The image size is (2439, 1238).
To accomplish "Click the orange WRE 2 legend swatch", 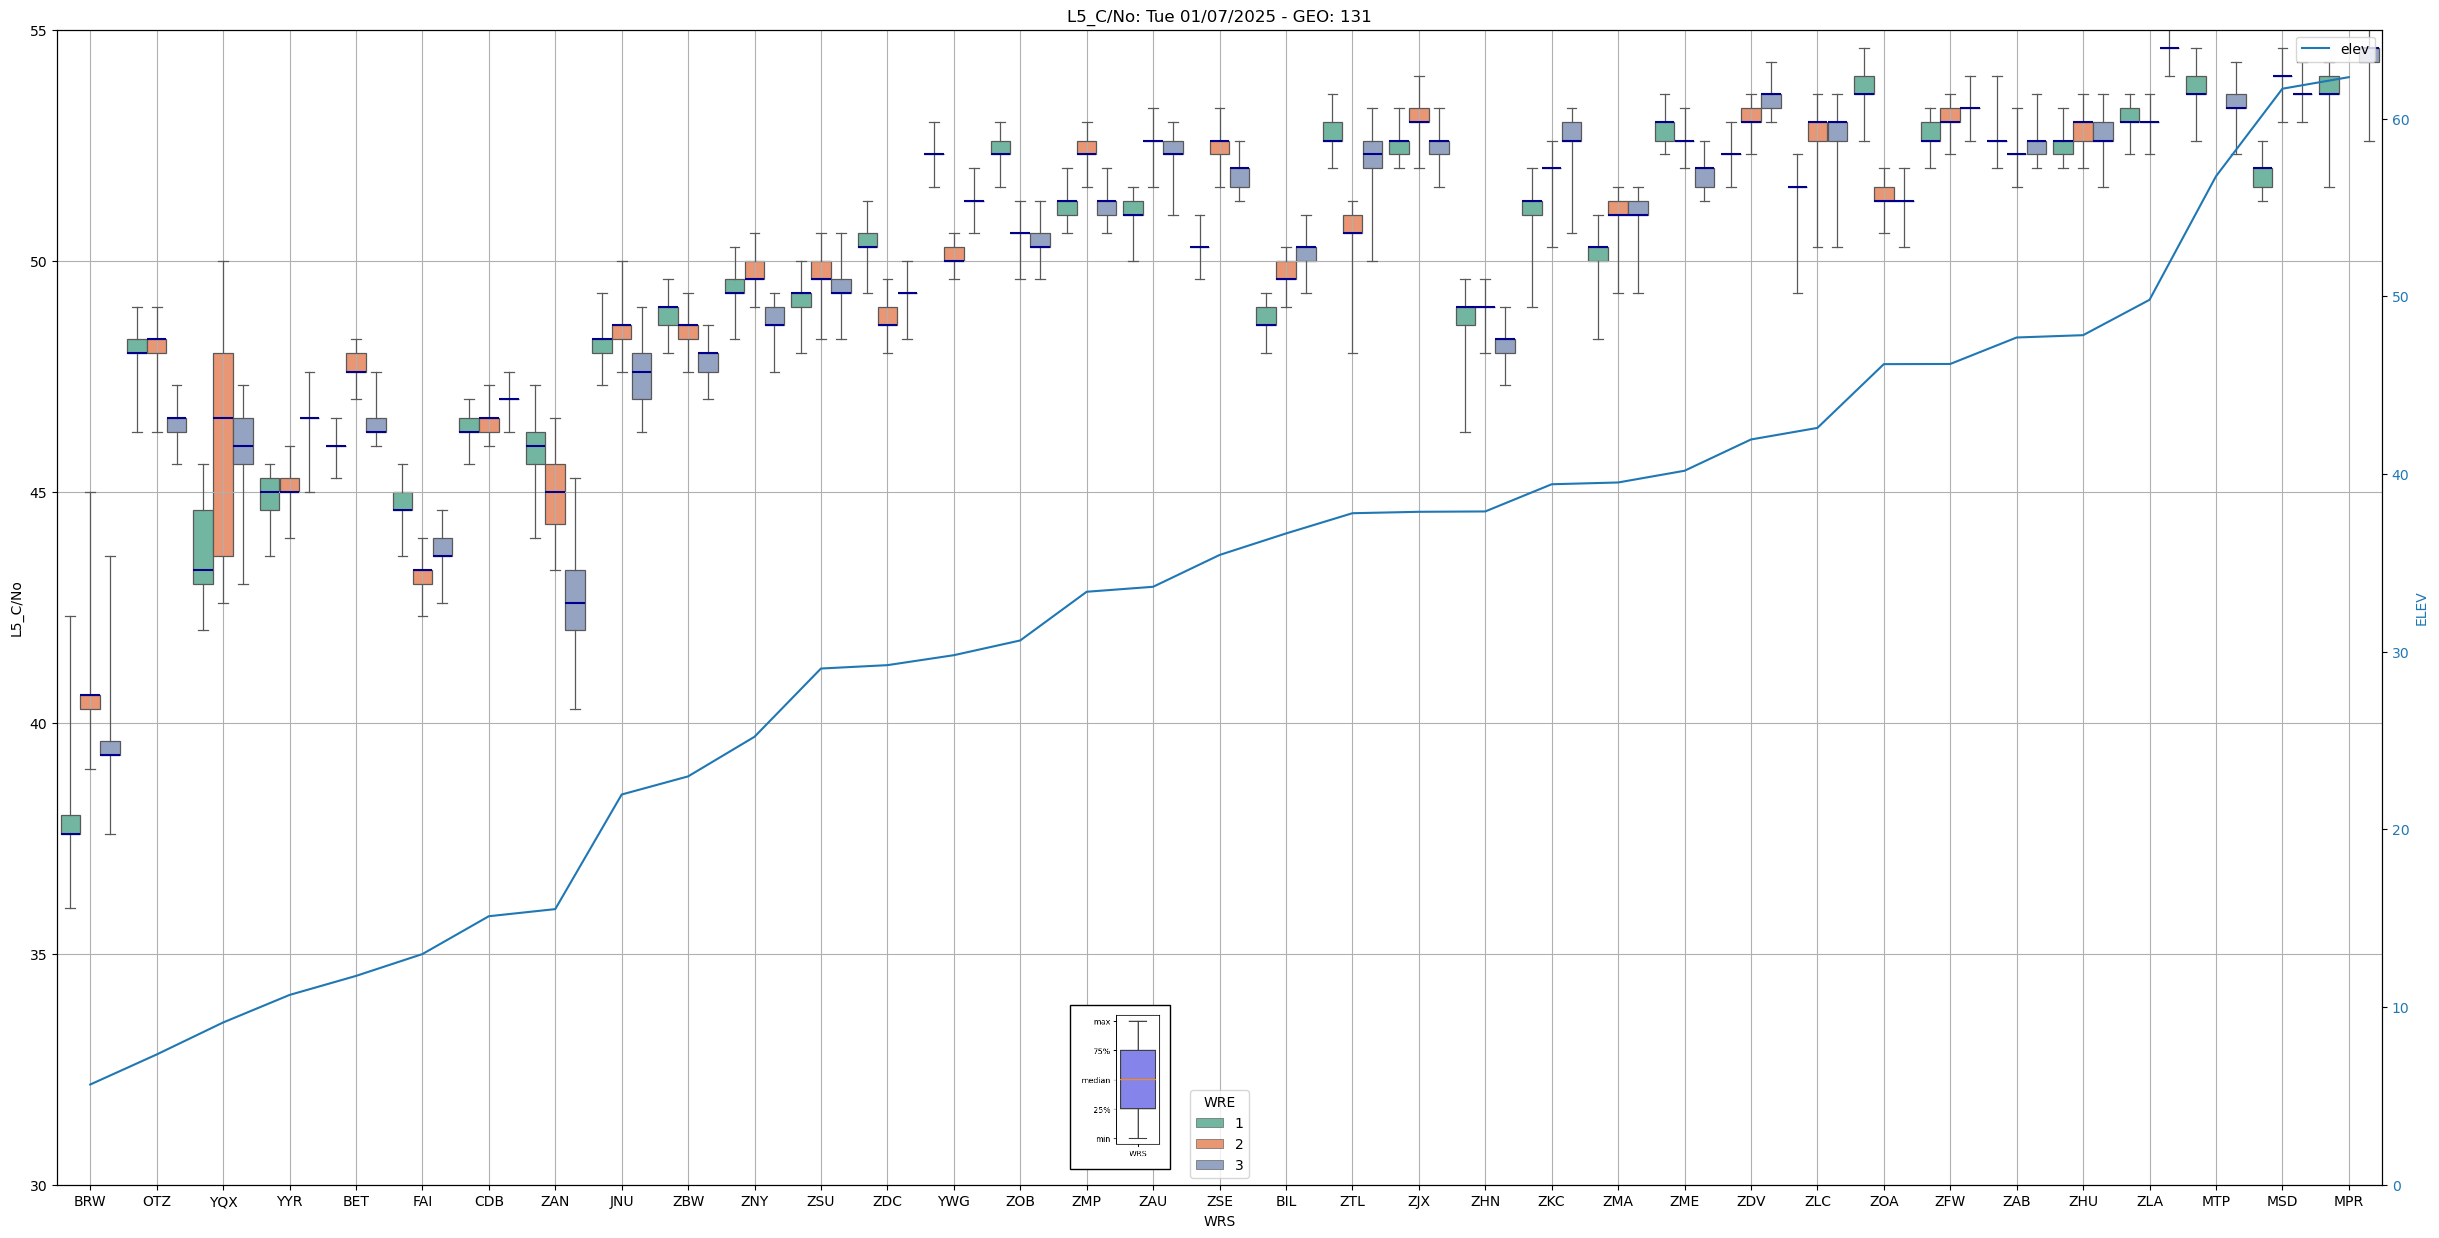I will point(1209,1144).
